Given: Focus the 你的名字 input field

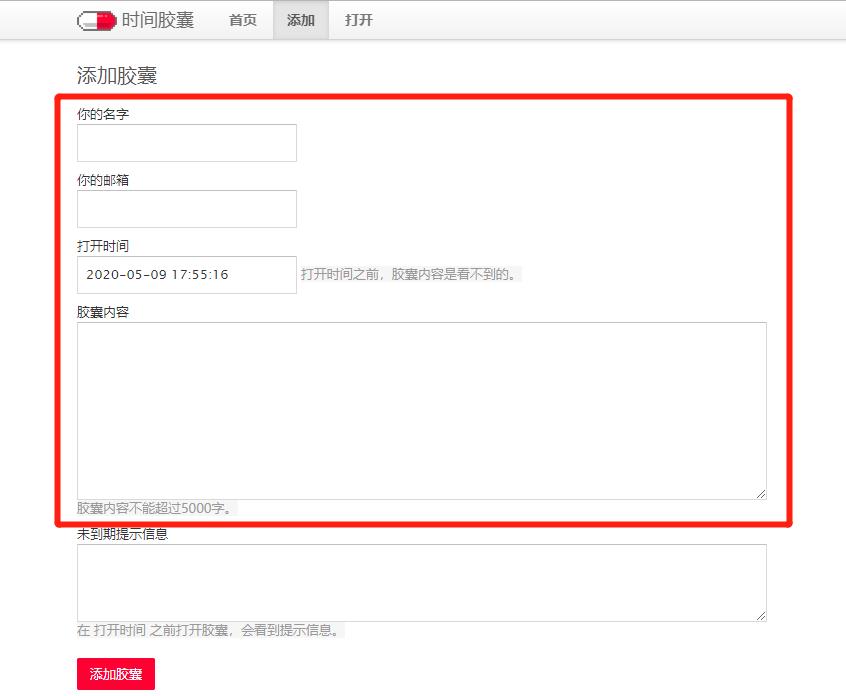Looking at the screenshot, I should tap(186, 142).
